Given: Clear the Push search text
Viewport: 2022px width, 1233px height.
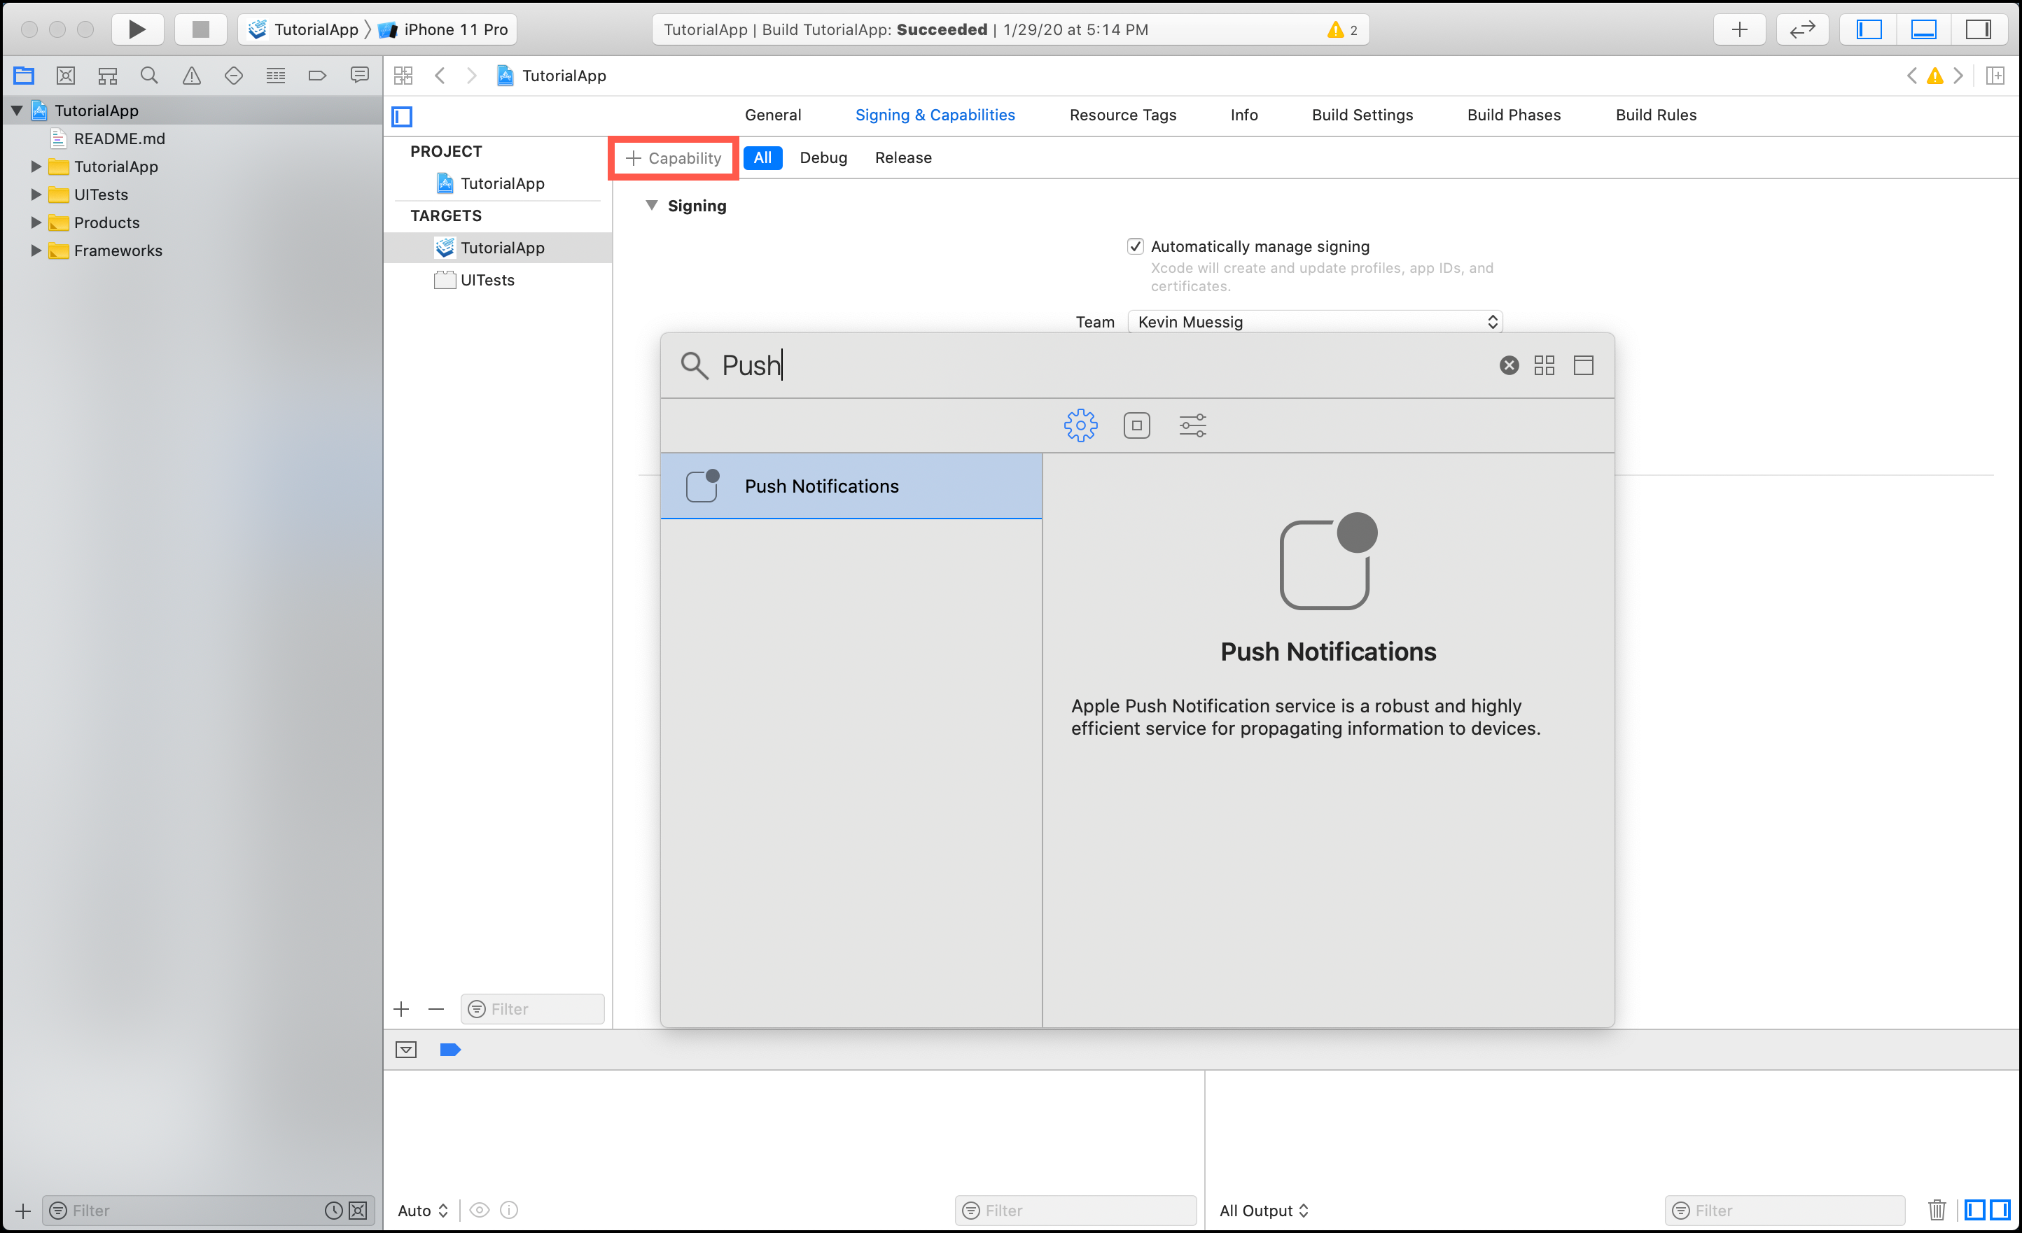Looking at the screenshot, I should (x=1509, y=366).
